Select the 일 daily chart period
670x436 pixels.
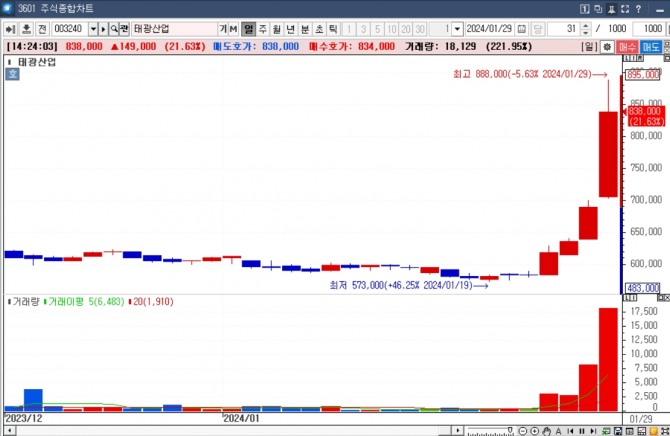tap(248, 29)
